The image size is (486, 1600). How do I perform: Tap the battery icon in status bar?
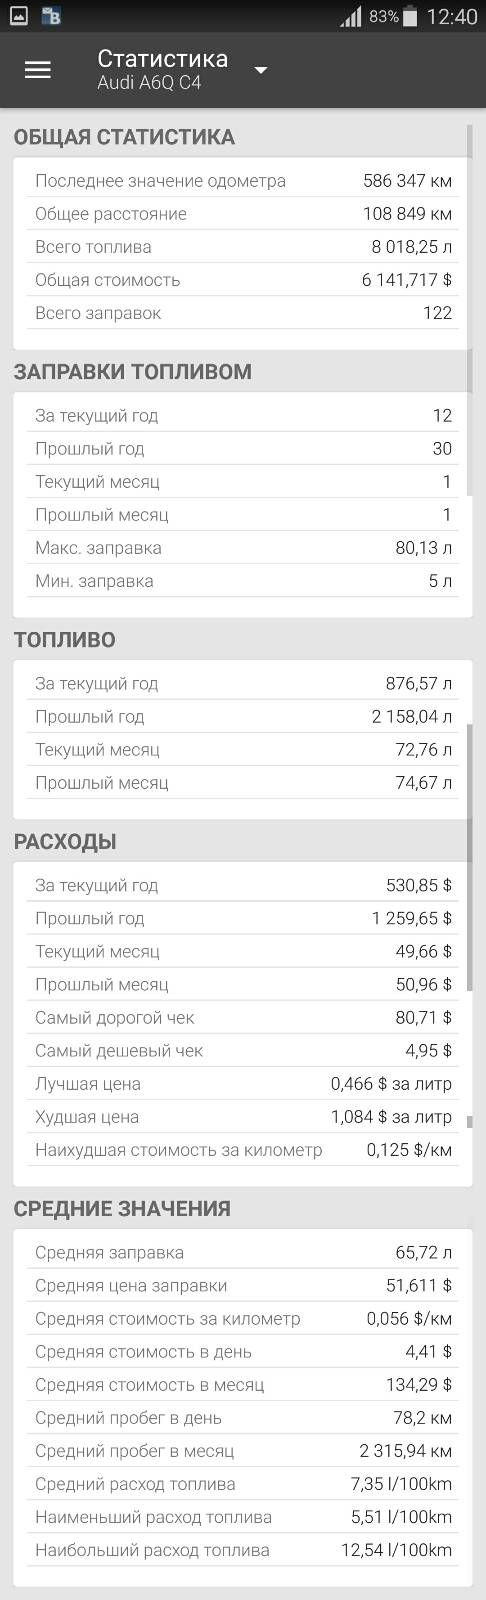(x=410, y=16)
